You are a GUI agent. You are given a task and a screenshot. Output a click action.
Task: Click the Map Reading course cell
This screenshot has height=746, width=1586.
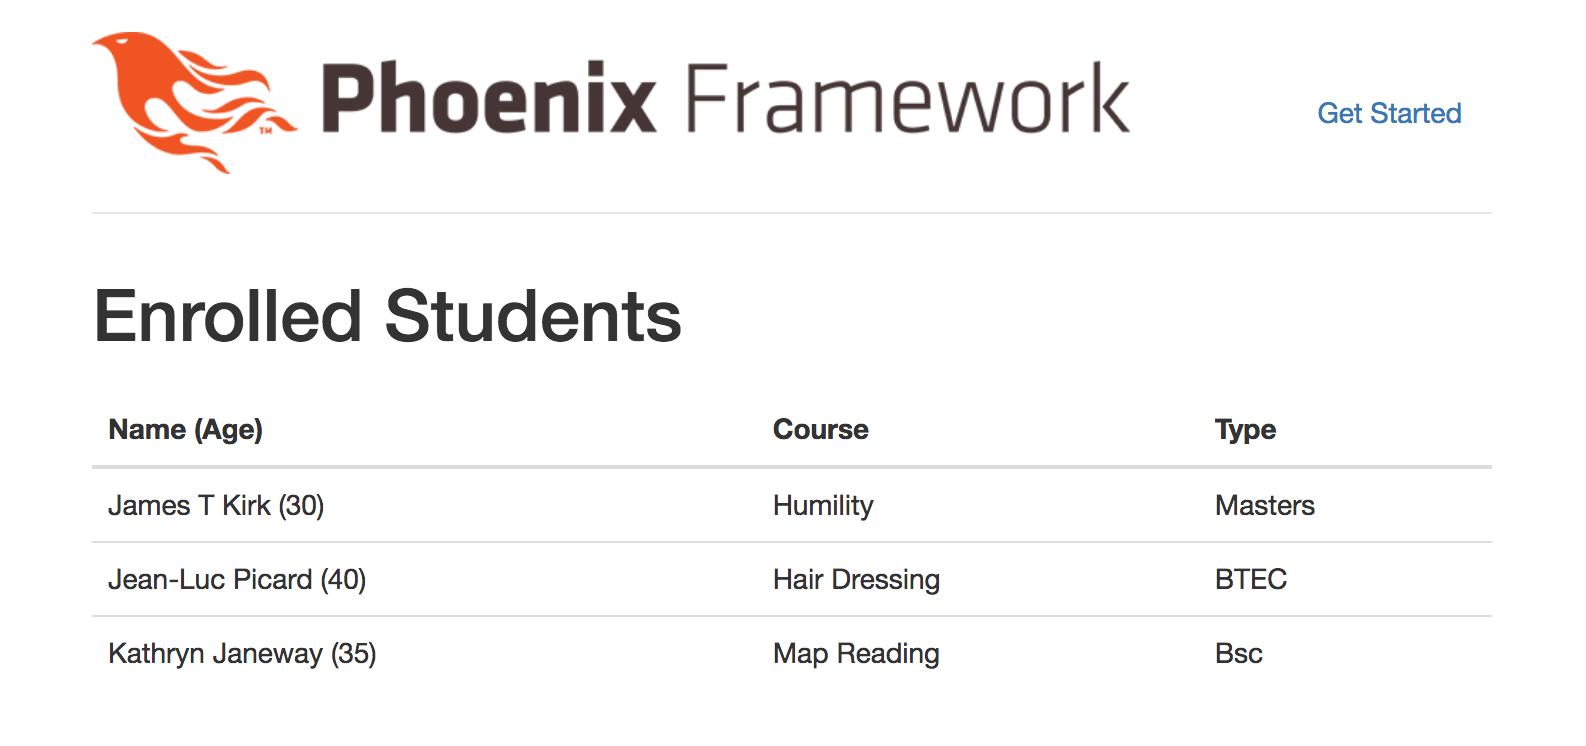tap(856, 653)
